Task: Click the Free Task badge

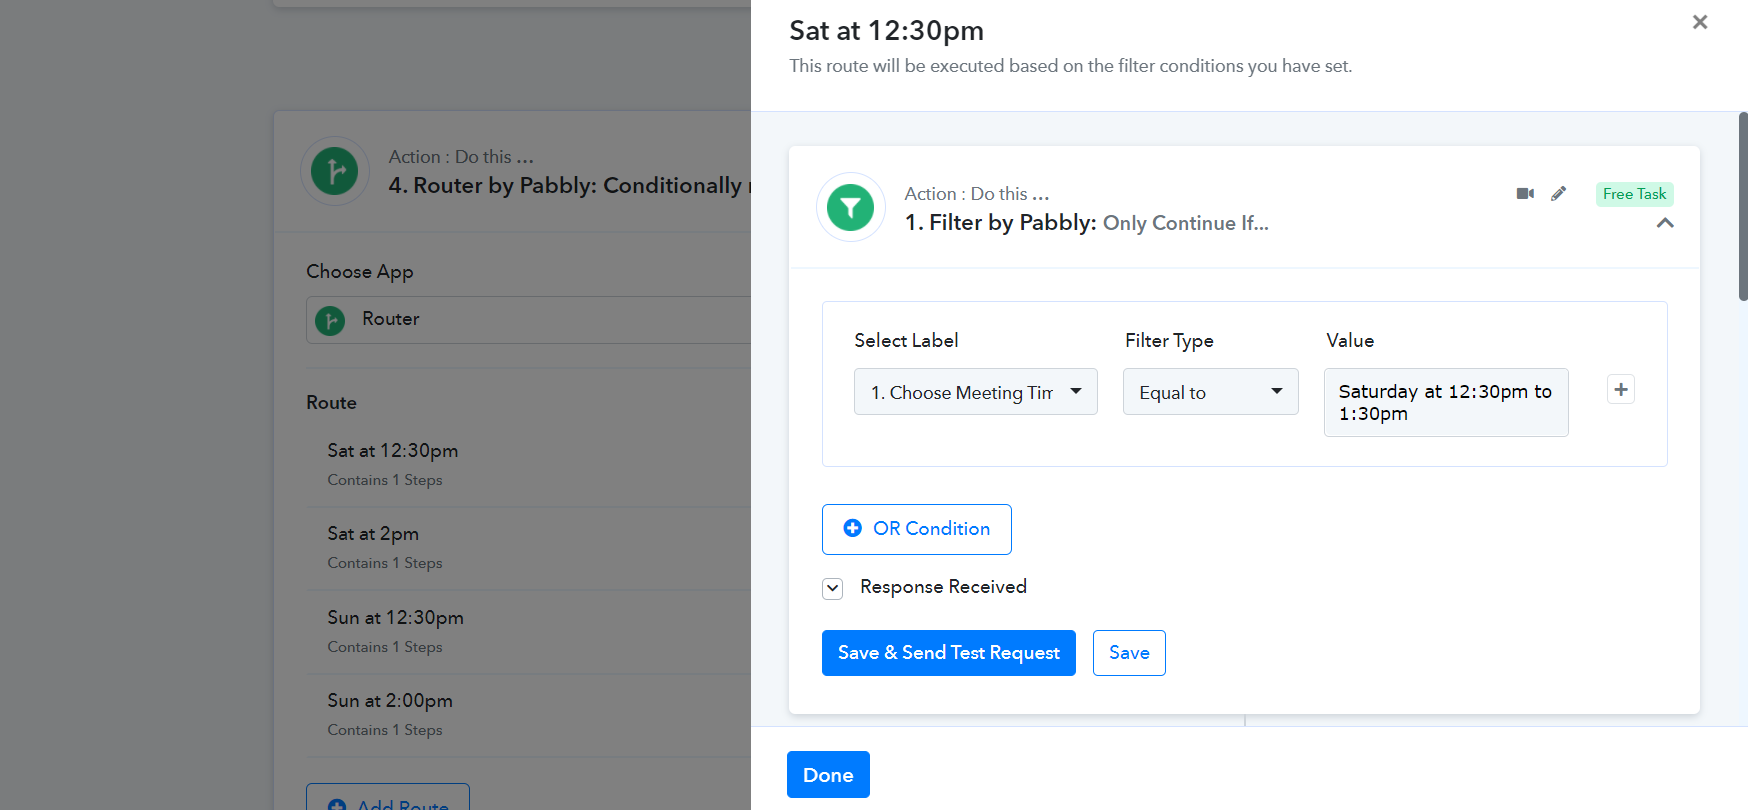Action: click(x=1634, y=194)
